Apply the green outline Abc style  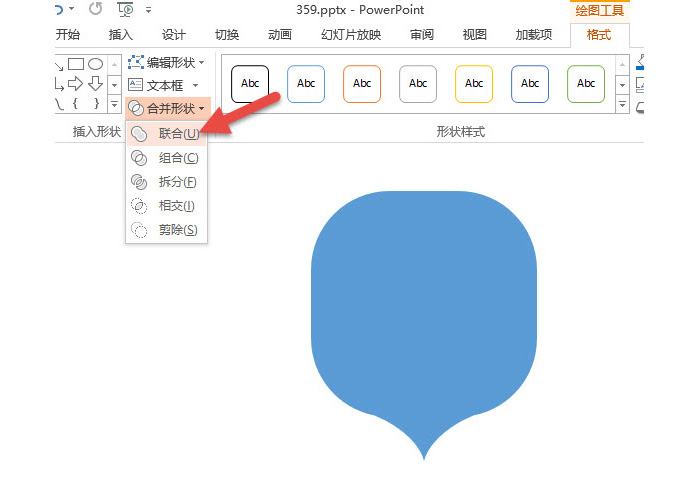pyautogui.click(x=586, y=84)
